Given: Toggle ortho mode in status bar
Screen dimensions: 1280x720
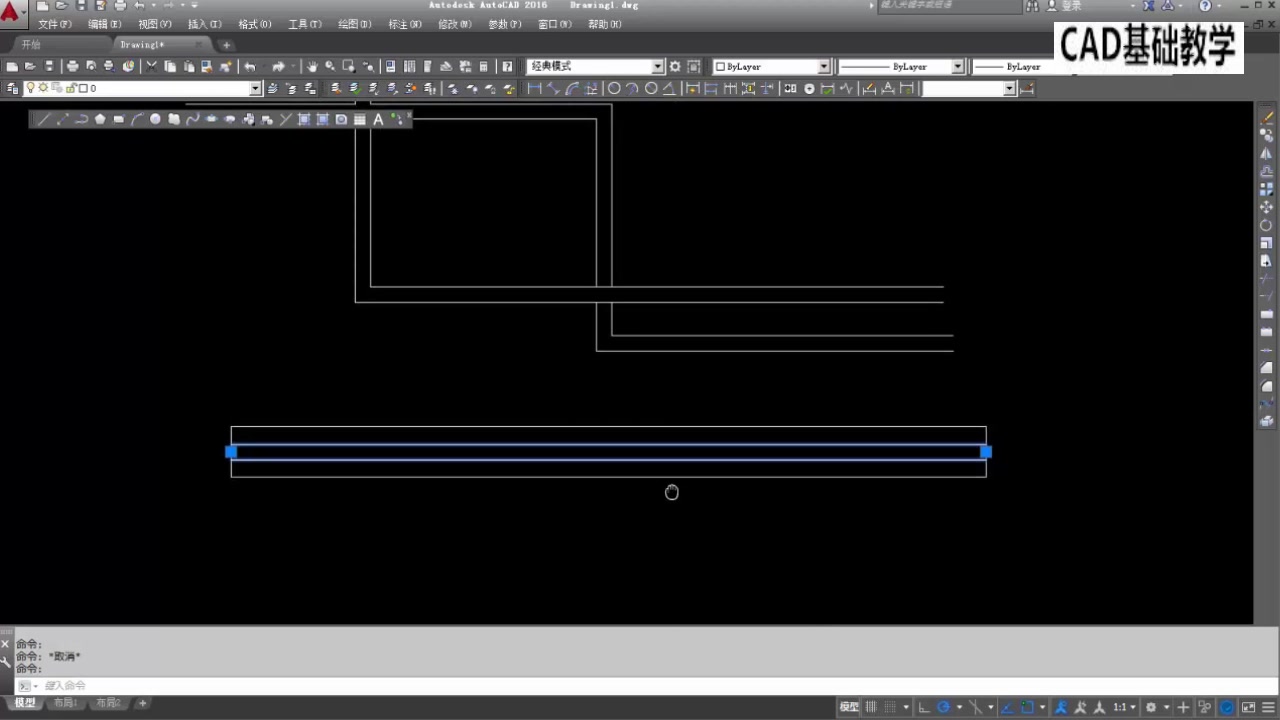Looking at the screenshot, I should [x=924, y=706].
